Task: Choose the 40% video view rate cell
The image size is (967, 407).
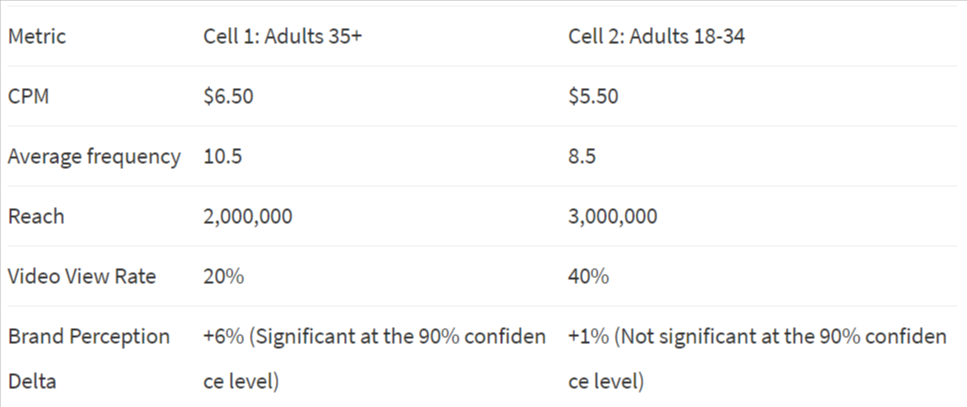Action: coord(588,277)
